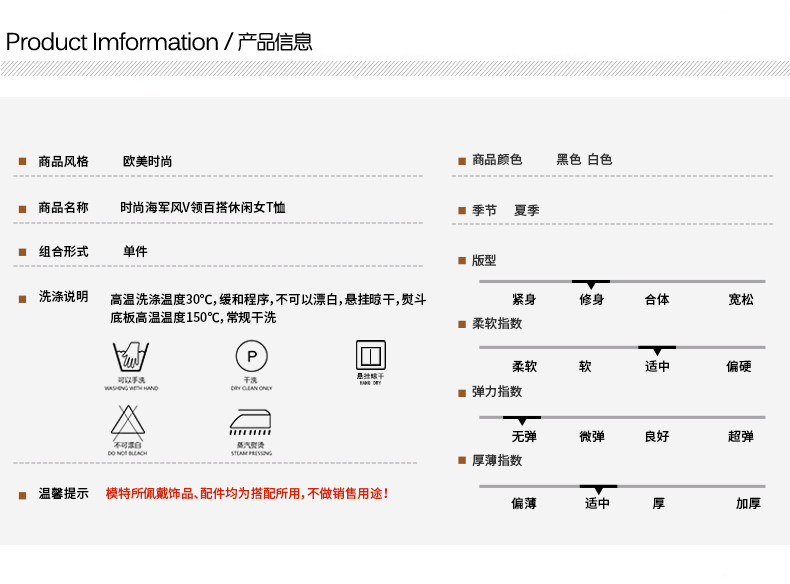
Task: Click the value '单件'
Action: click(135, 251)
